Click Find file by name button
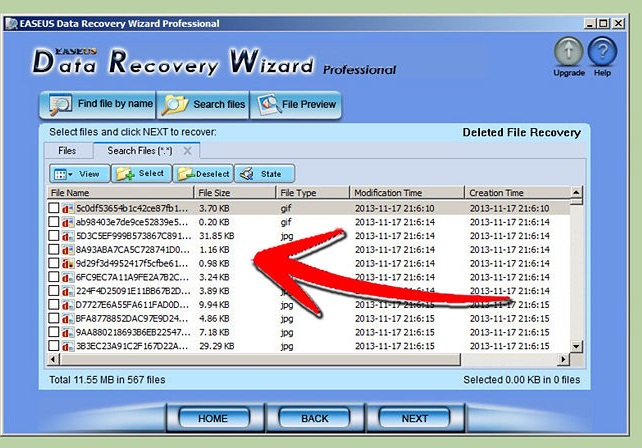The width and height of the screenshot is (642, 448). [x=97, y=105]
